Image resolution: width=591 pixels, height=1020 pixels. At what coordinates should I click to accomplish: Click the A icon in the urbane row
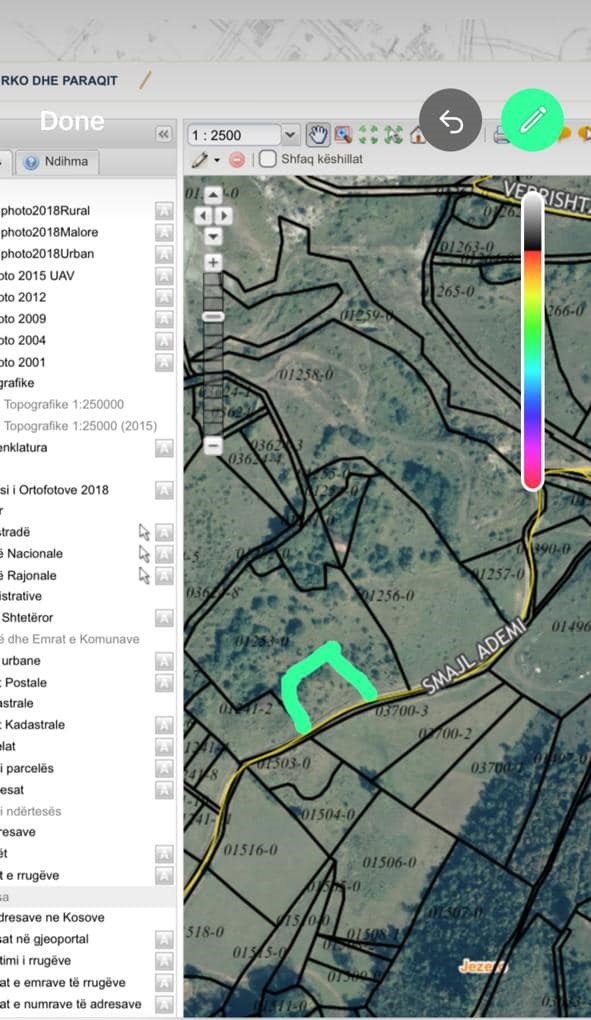(164, 661)
